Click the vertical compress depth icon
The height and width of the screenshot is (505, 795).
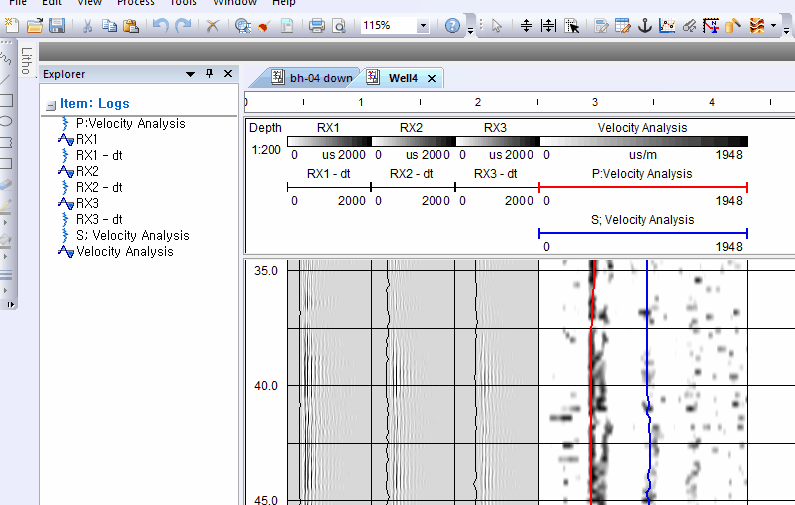coord(526,25)
